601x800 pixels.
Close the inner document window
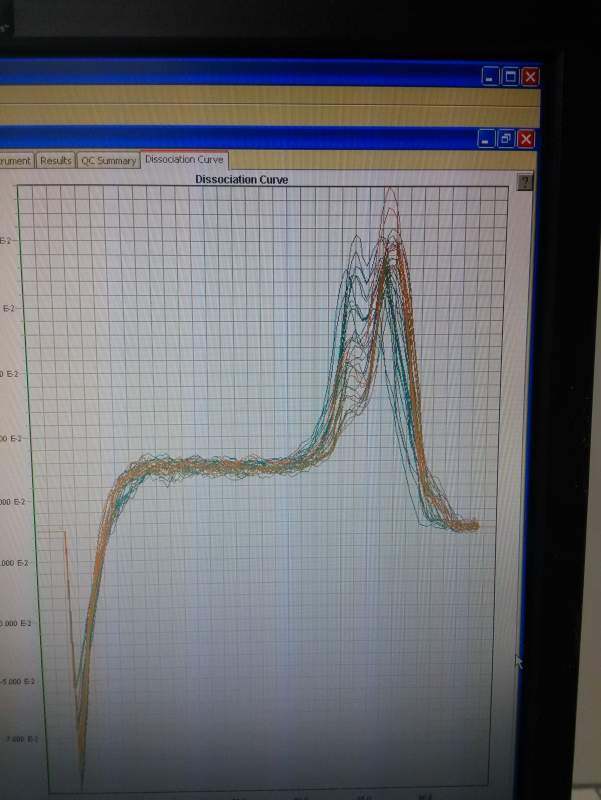pos(526,139)
